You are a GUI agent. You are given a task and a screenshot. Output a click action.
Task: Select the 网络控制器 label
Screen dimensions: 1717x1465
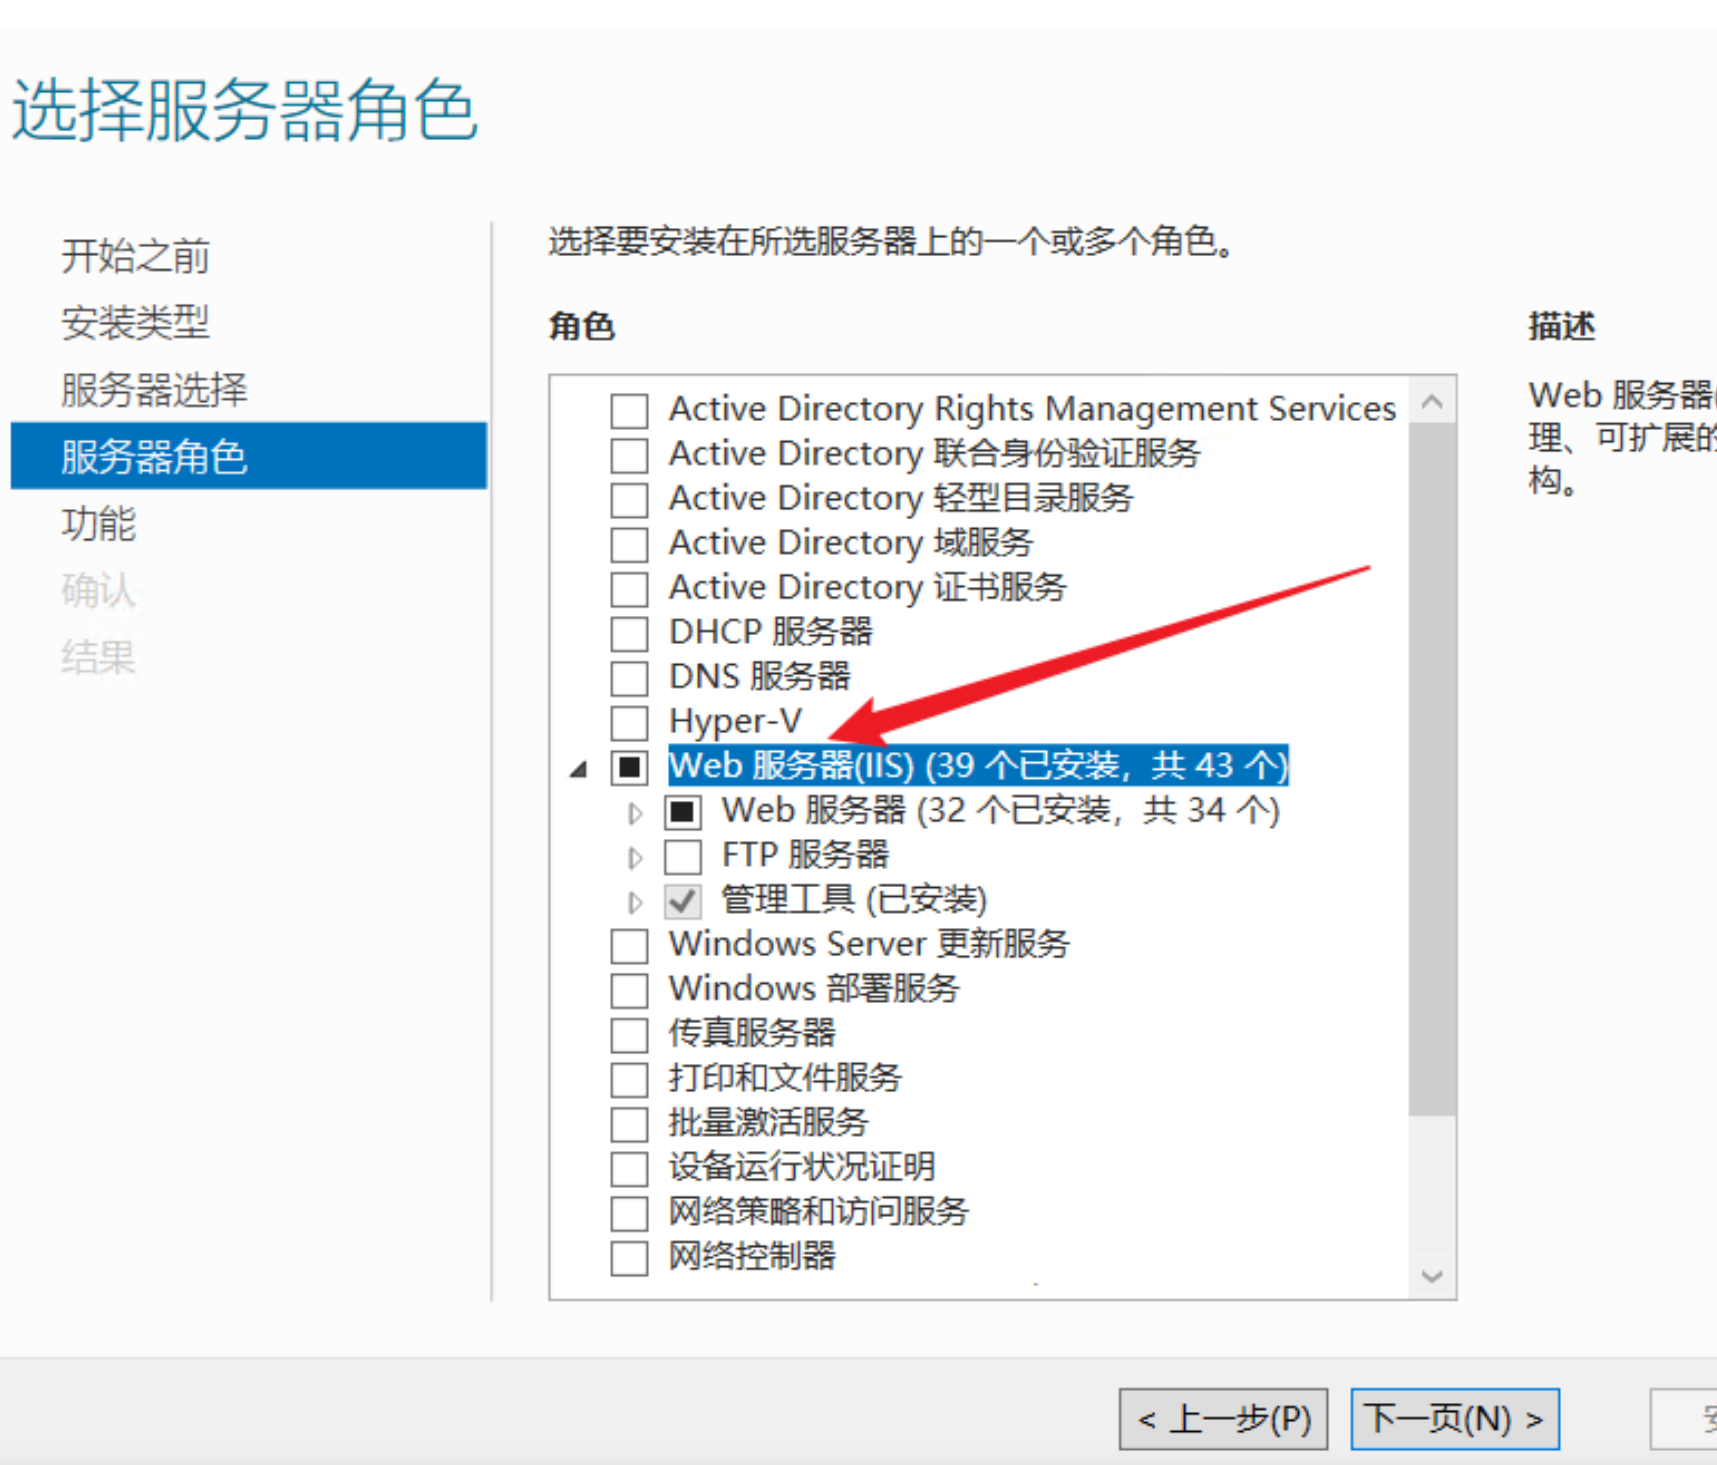tap(752, 1256)
